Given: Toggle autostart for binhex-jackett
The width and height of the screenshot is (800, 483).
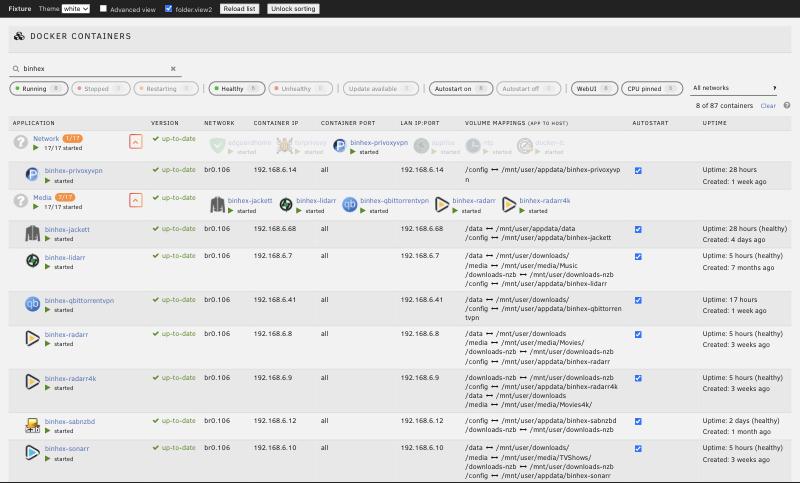Looking at the screenshot, I should pos(638,230).
